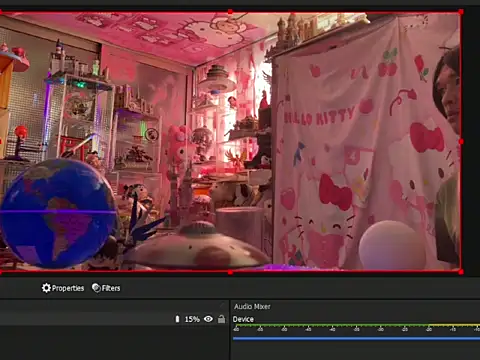
Task: Click the bottom-center red resize handle
Action: tap(230, 272)
